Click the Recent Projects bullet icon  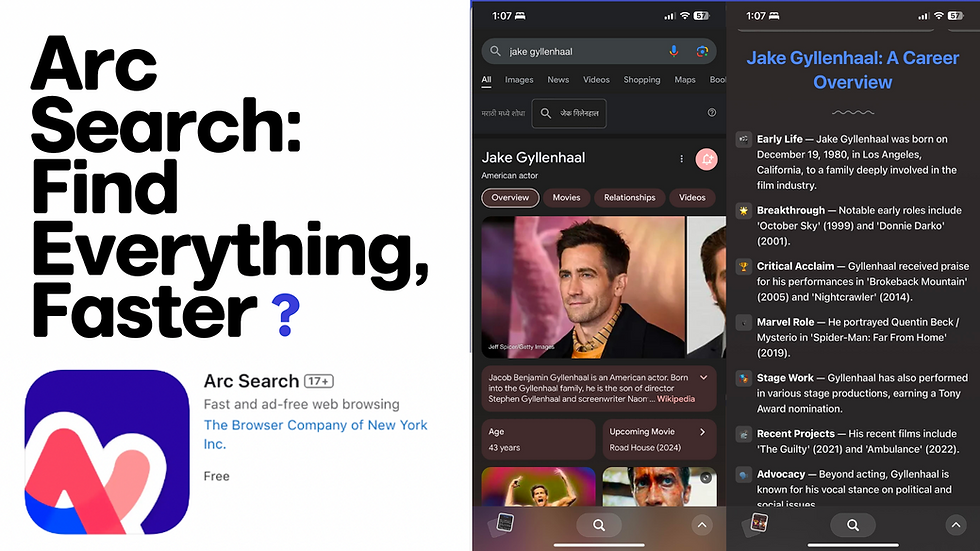tap(743, 434)
